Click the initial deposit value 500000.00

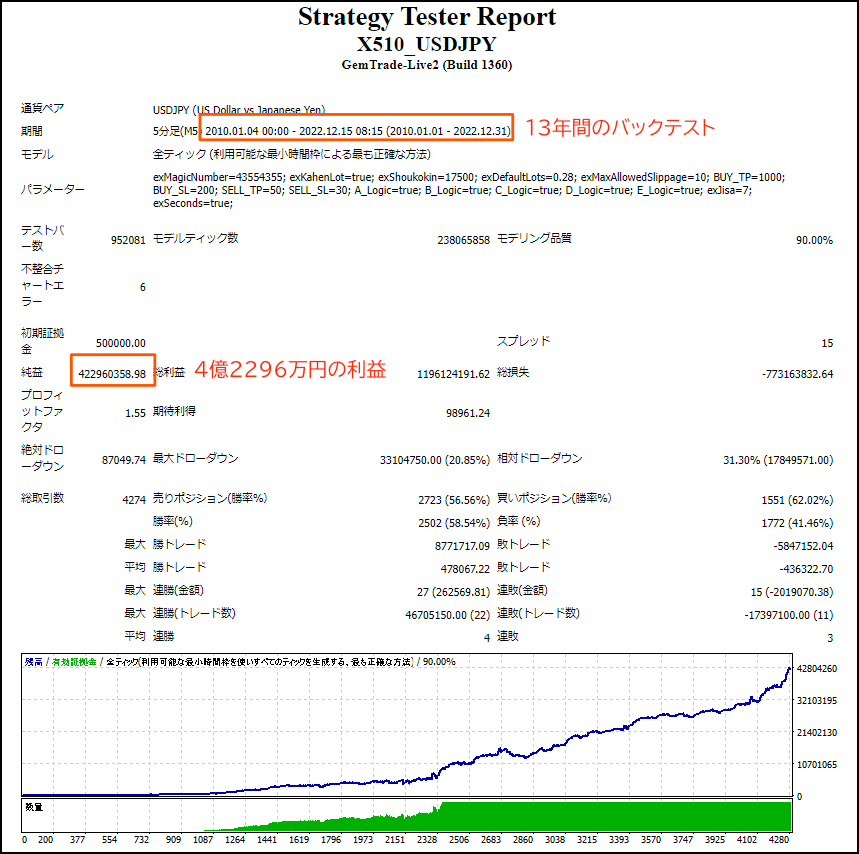tap(121, 343)
